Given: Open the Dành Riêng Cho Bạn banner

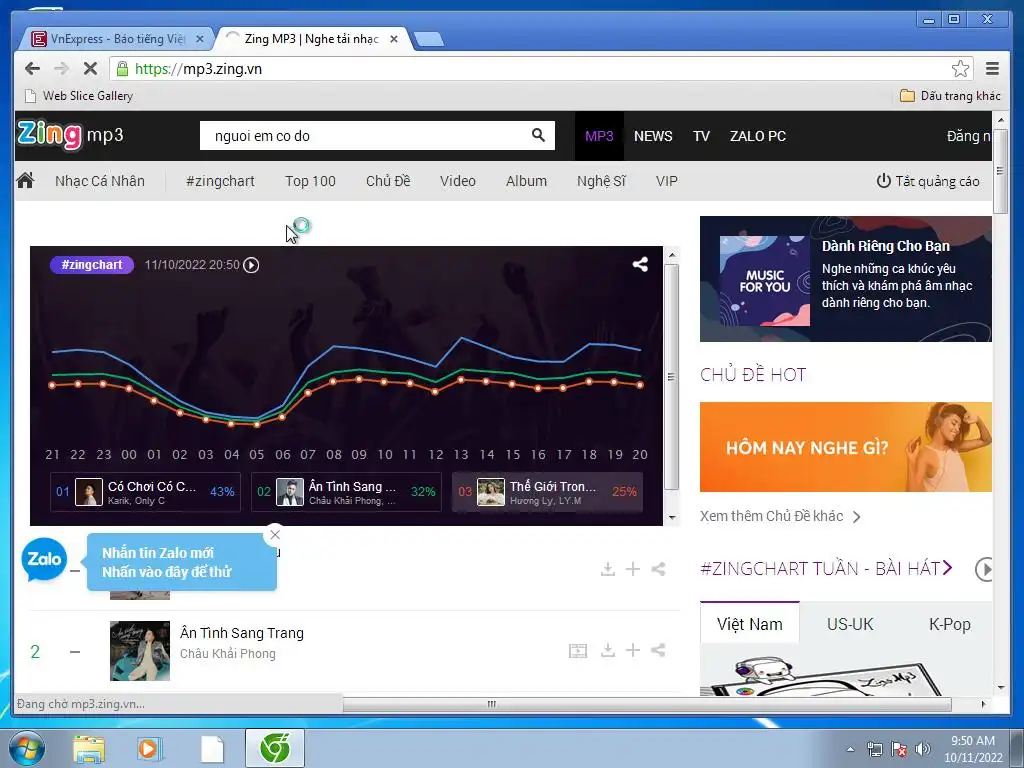Looking at the screenshot, I should tap(846, 279).
